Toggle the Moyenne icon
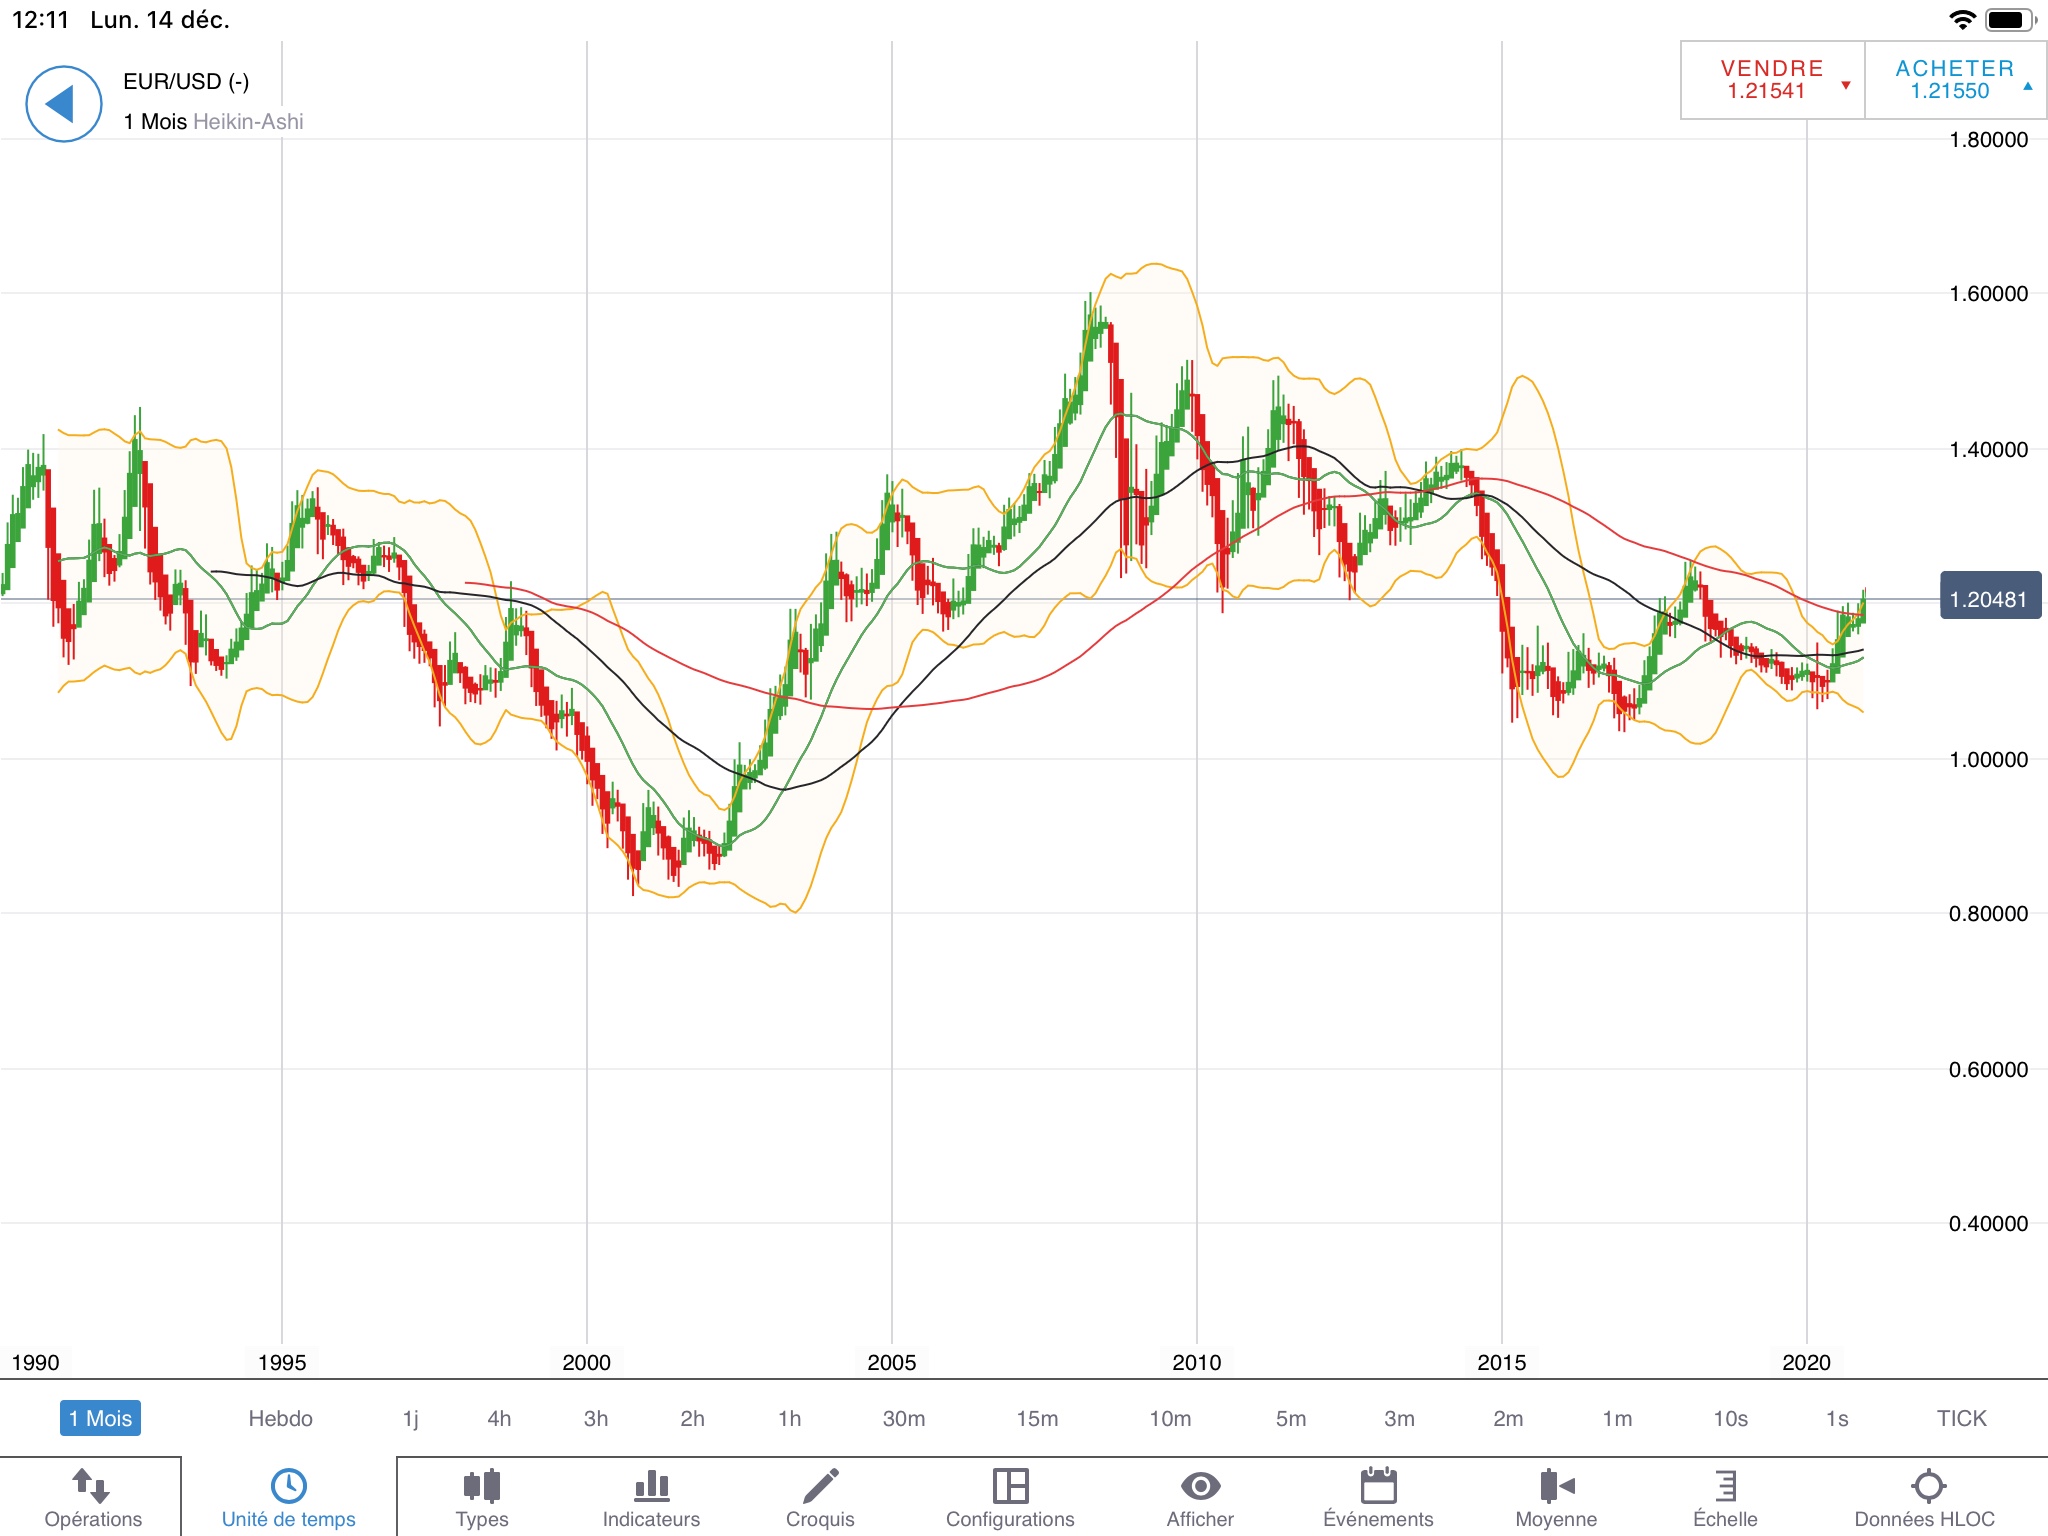 pos(1556,1486)
